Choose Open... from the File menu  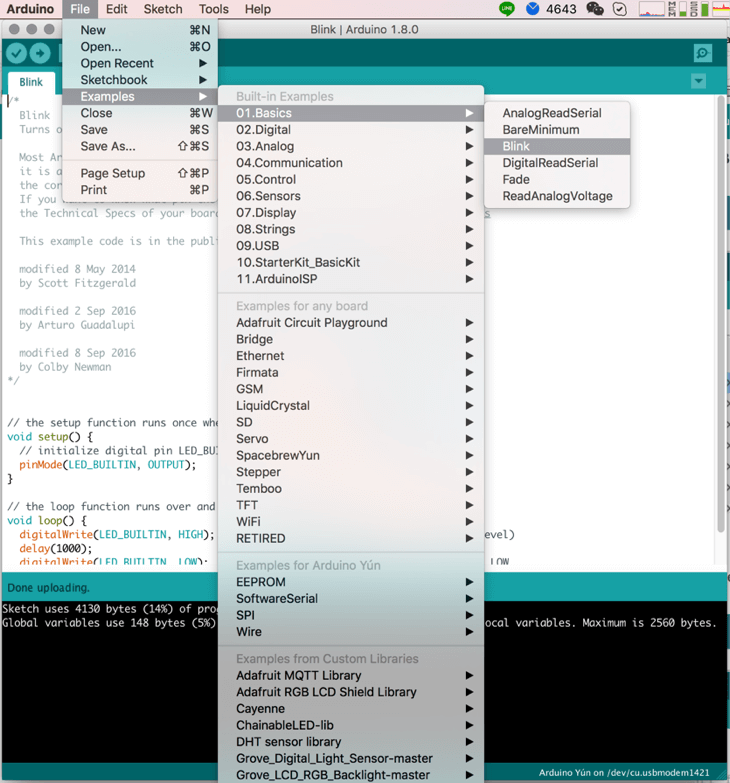(x=140, y=46)
